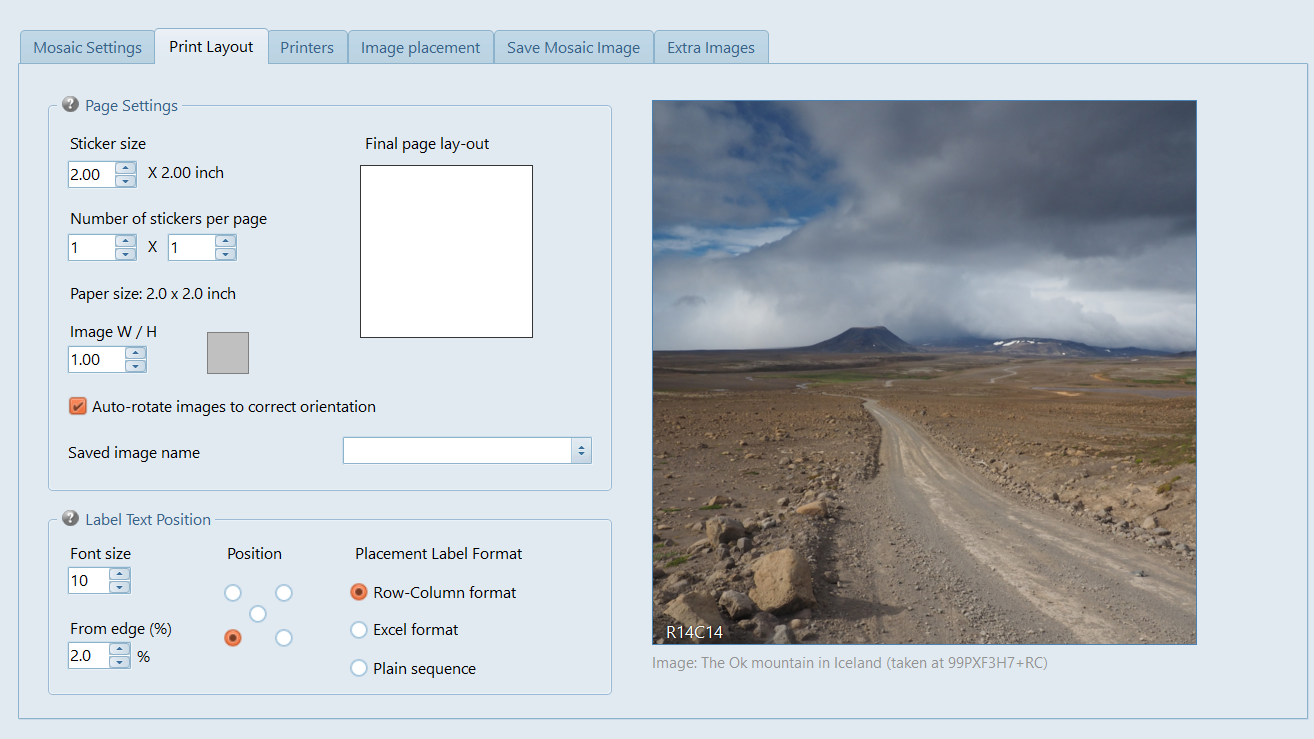Click the gray image ratio preview square
This screenshot has width=1314, height=739.
click(228, 353)
